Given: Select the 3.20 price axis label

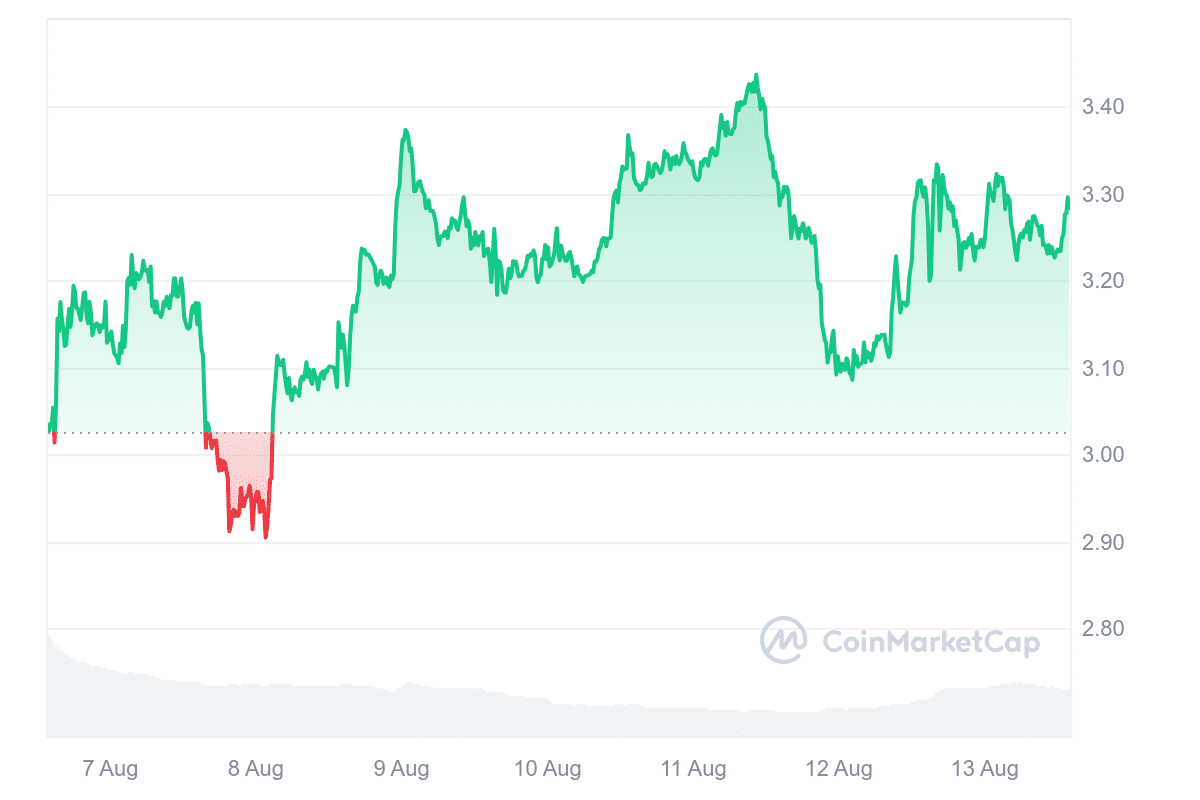Looking at the screenshot, I should (1103, 281).
